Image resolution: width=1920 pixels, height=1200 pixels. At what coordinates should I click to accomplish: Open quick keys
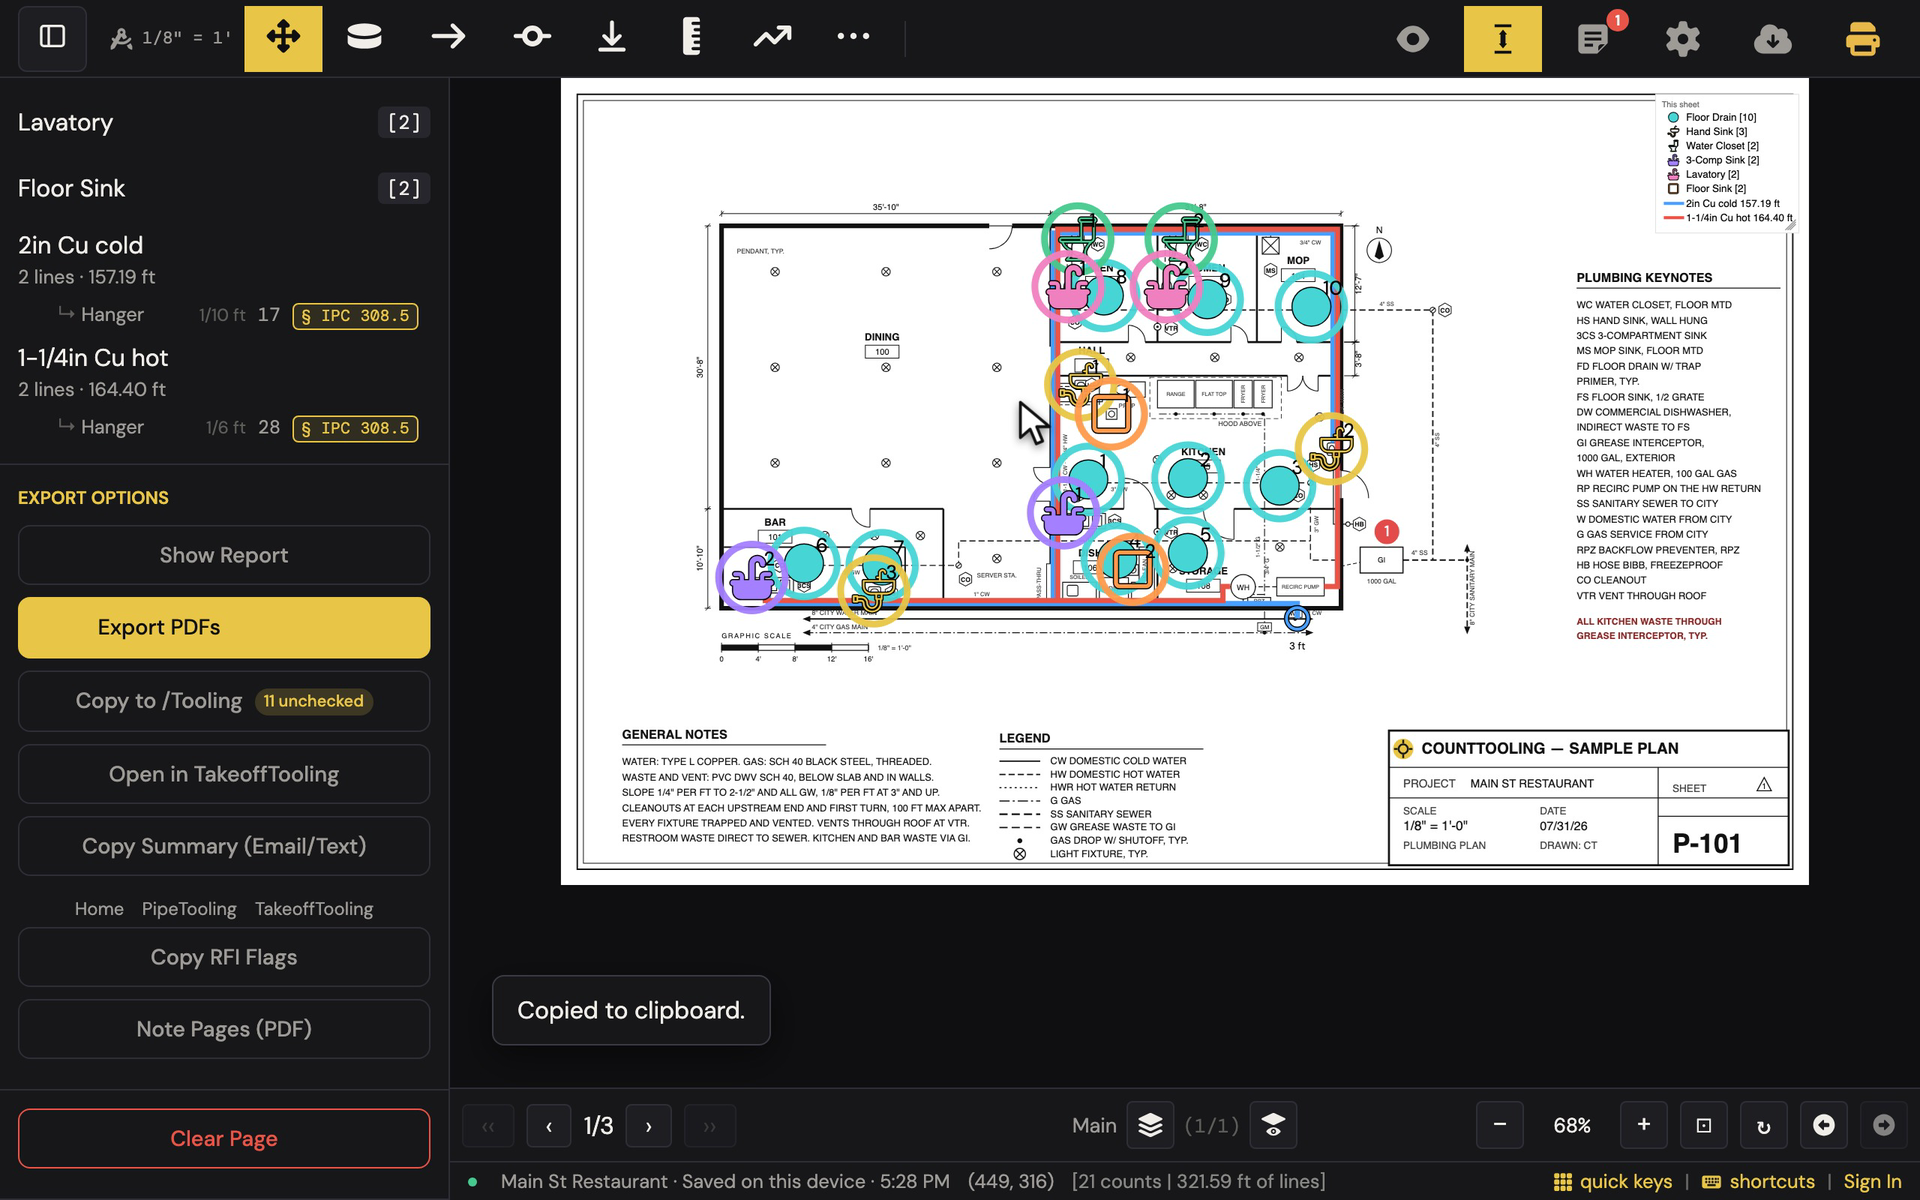pos(1612,1182)
